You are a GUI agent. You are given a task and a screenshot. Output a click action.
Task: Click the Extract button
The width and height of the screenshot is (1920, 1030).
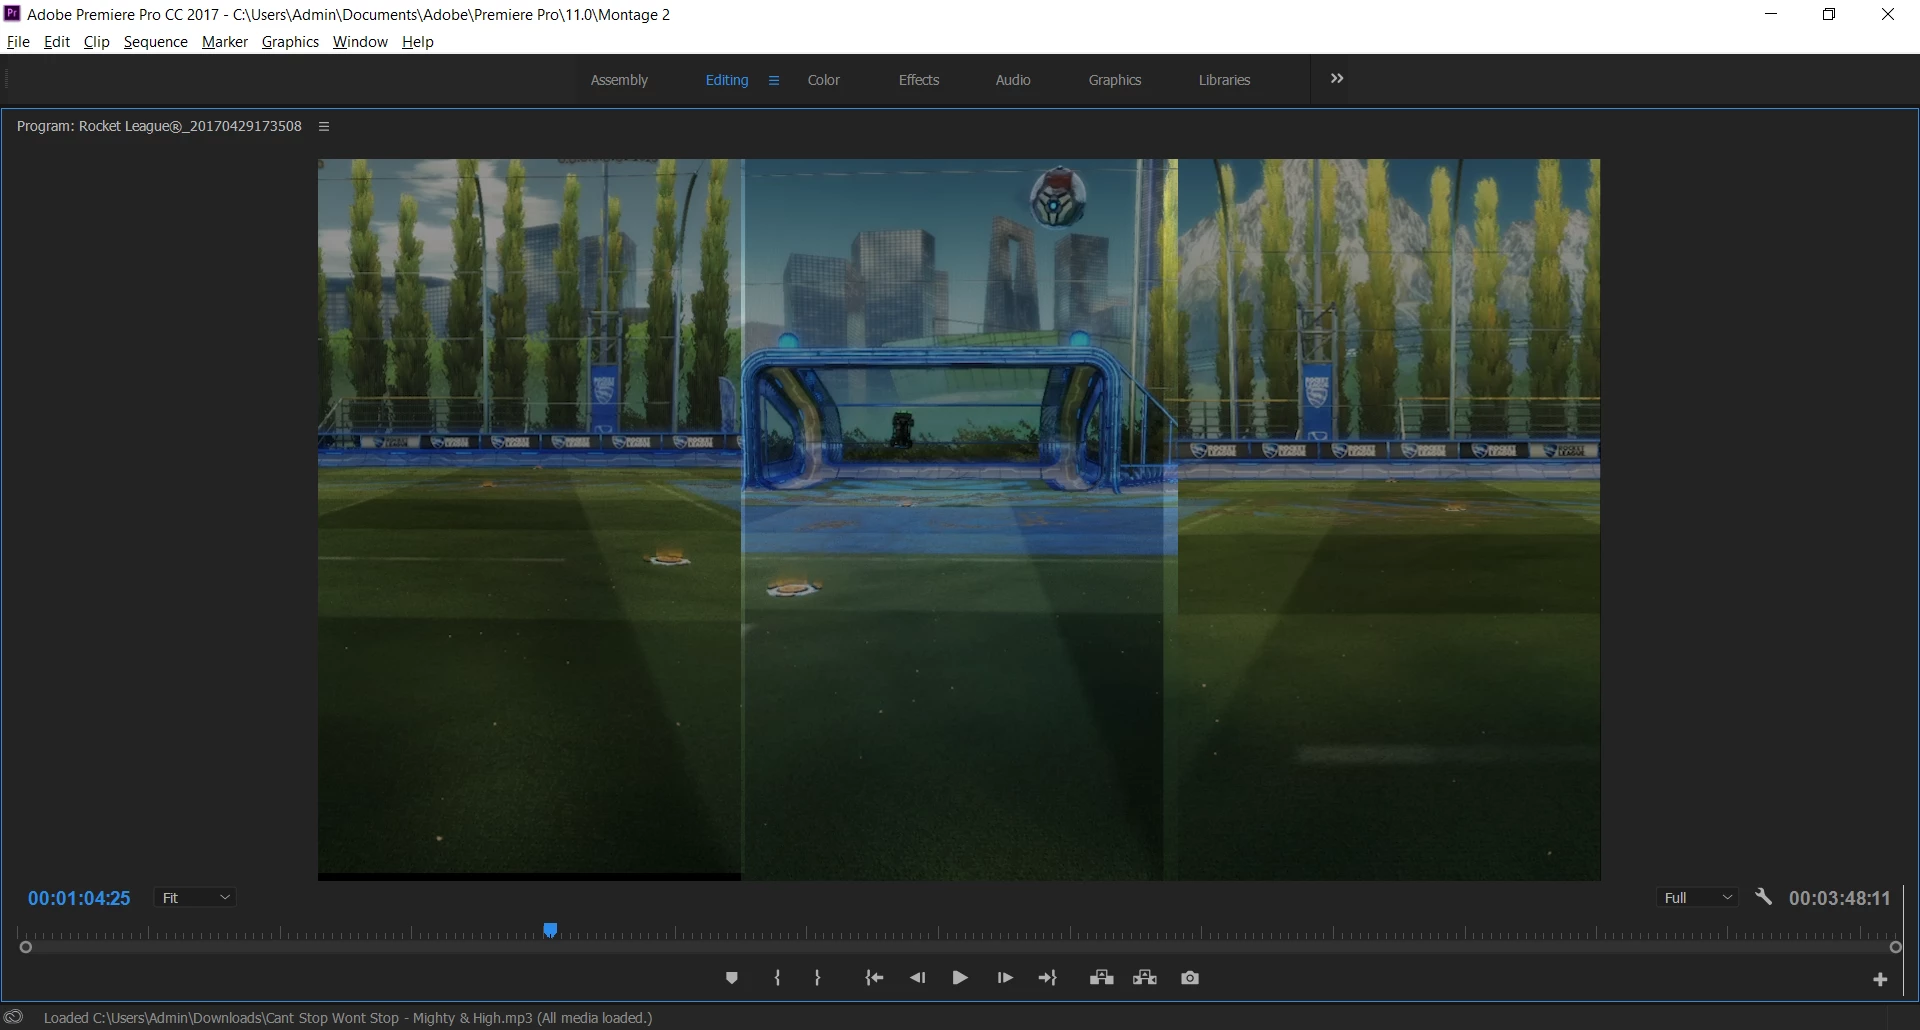coord(1145,978)
